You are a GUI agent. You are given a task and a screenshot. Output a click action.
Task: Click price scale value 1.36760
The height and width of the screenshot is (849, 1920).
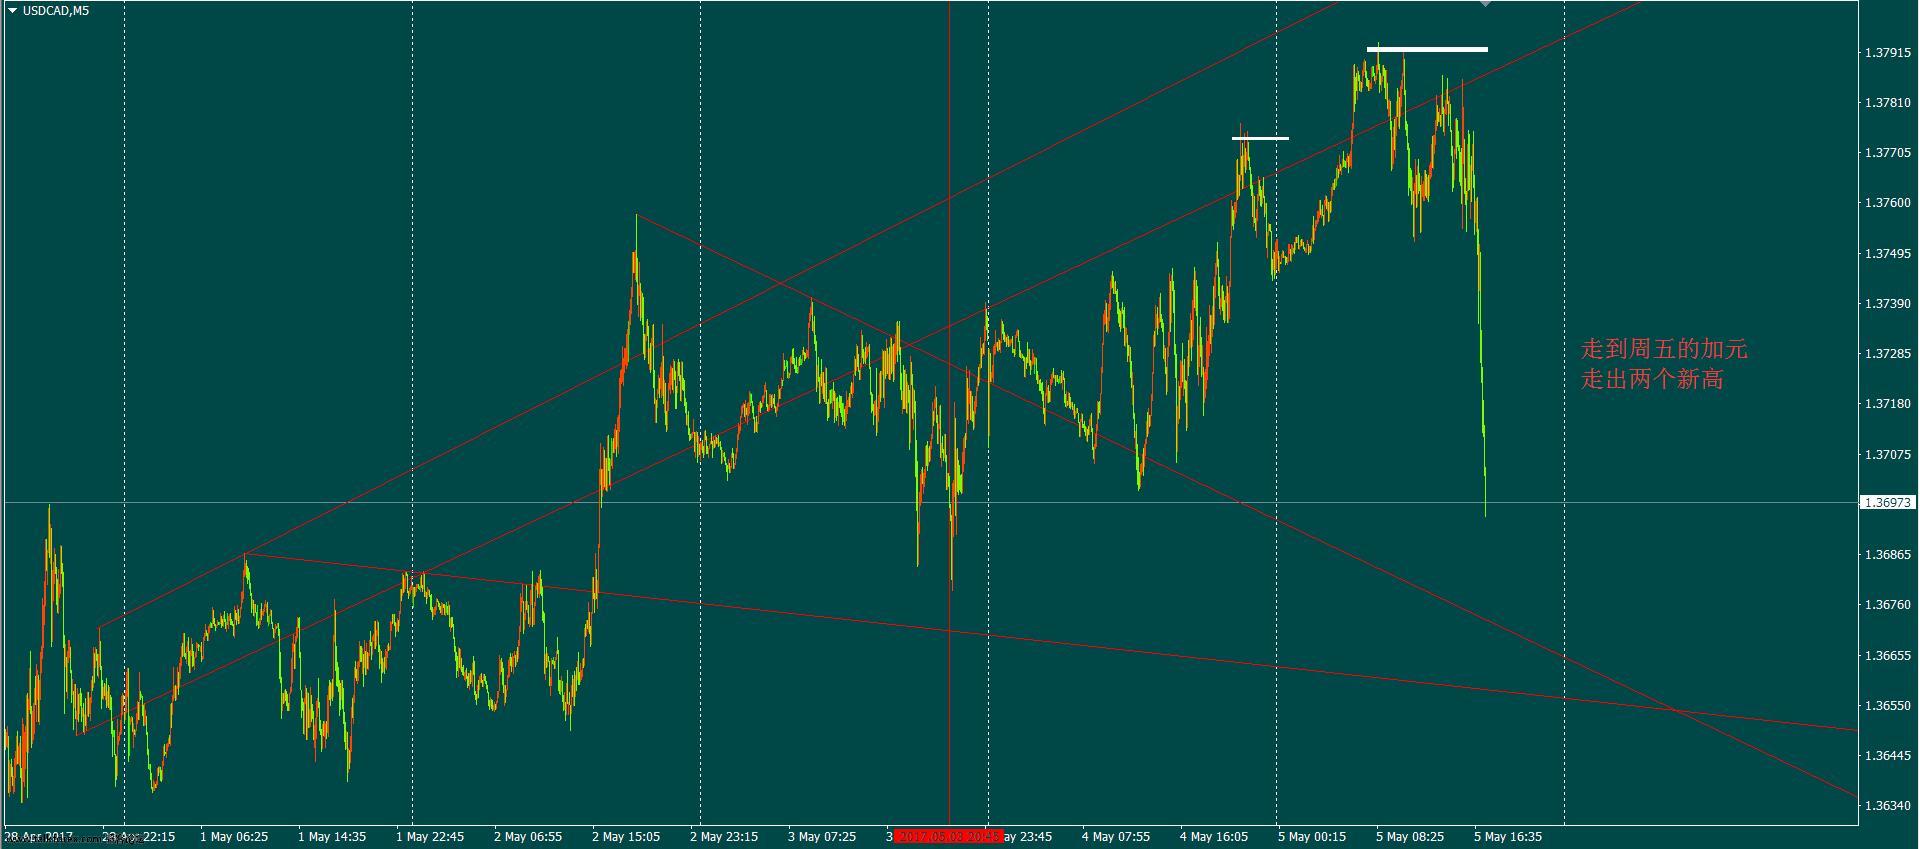coord(1888,604)
